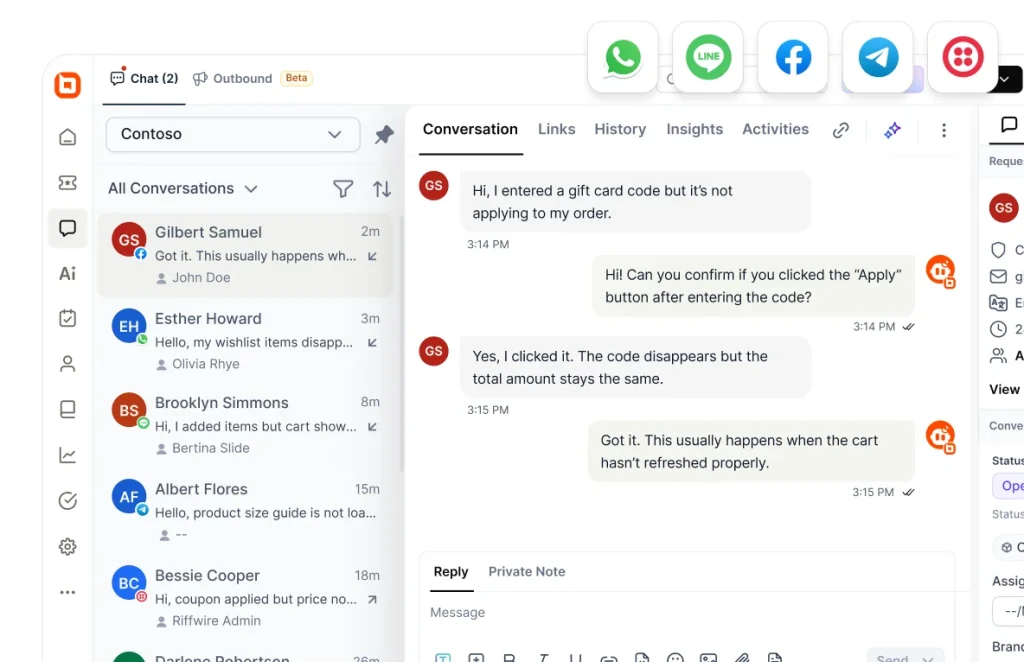Click the John Doe assignee label
Image resolution: width=1024 pixels, height=662 pixels.
[x=201, y=278]
